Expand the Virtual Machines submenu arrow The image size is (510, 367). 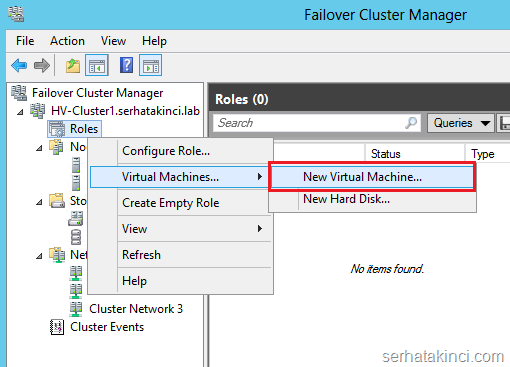(x=260, y=177)
